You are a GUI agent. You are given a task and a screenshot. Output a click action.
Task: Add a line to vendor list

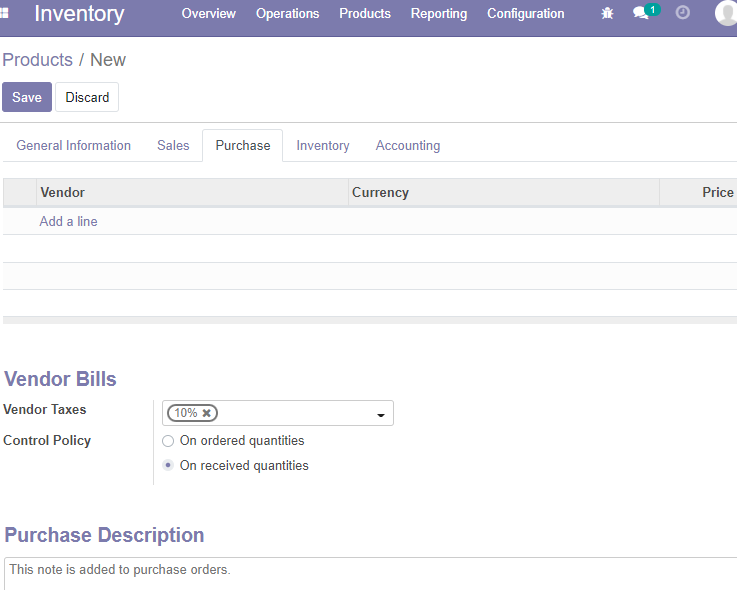tap(68, 221)
